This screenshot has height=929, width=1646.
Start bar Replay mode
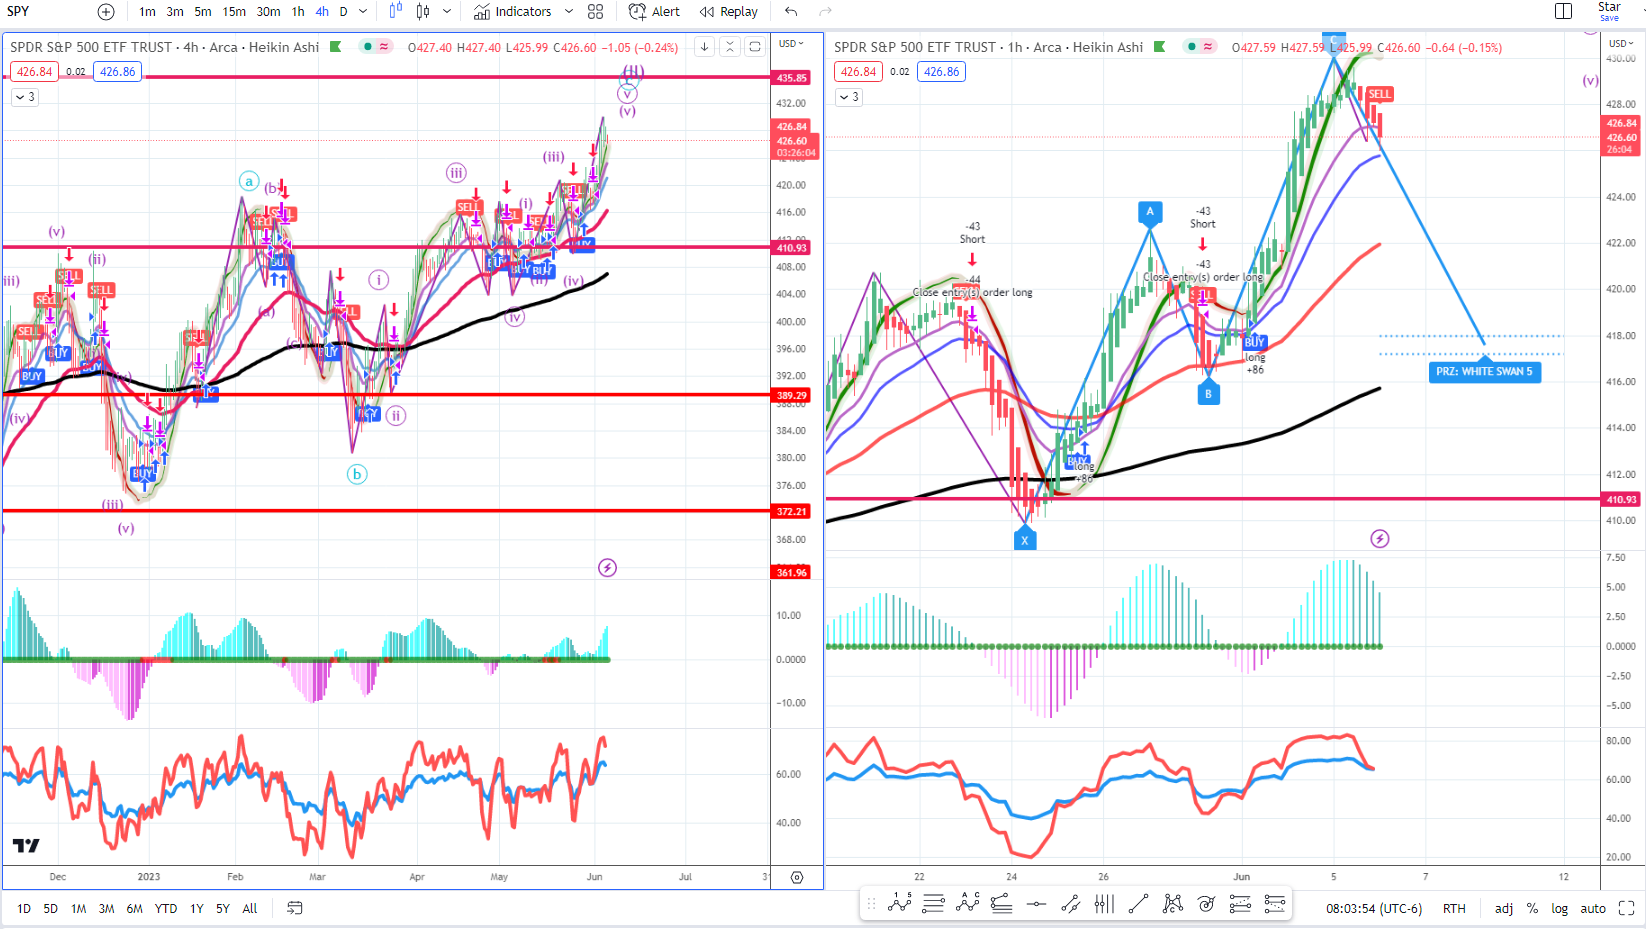coord(729,12)
